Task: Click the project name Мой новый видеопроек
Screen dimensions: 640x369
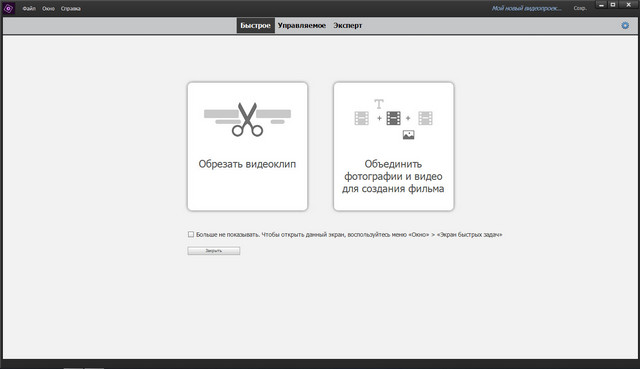Action: pos(527,8)
